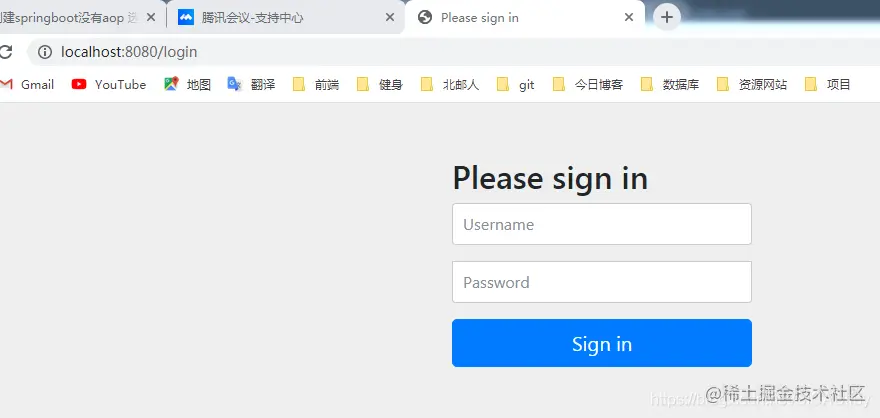Screen dimensions: 880x418
Task: Close the Please sign in tab
Action: point(629,17)
